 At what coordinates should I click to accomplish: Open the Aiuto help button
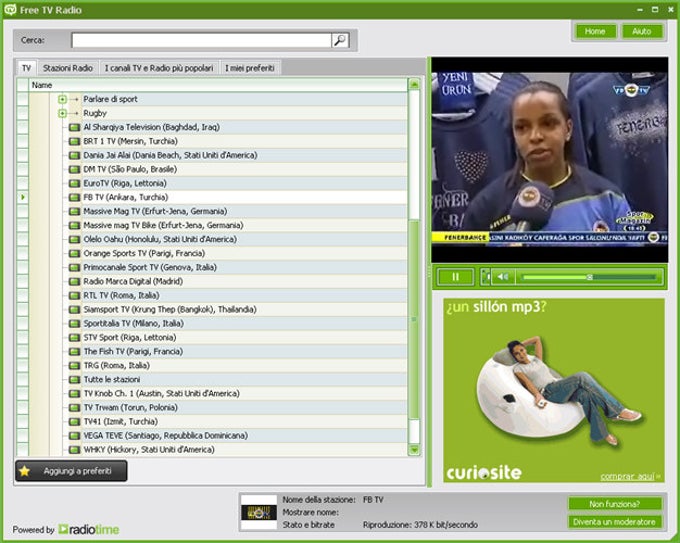click(642, 31)
